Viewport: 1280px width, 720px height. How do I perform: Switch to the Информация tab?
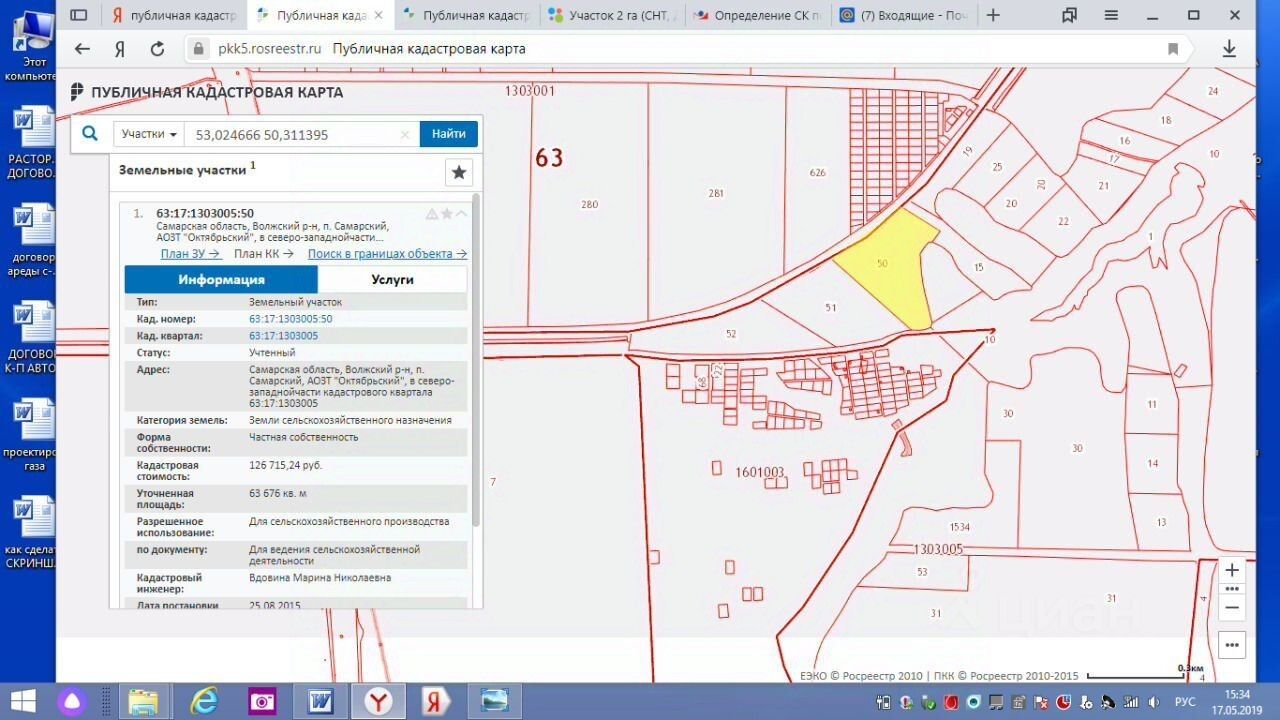point(221,279)
